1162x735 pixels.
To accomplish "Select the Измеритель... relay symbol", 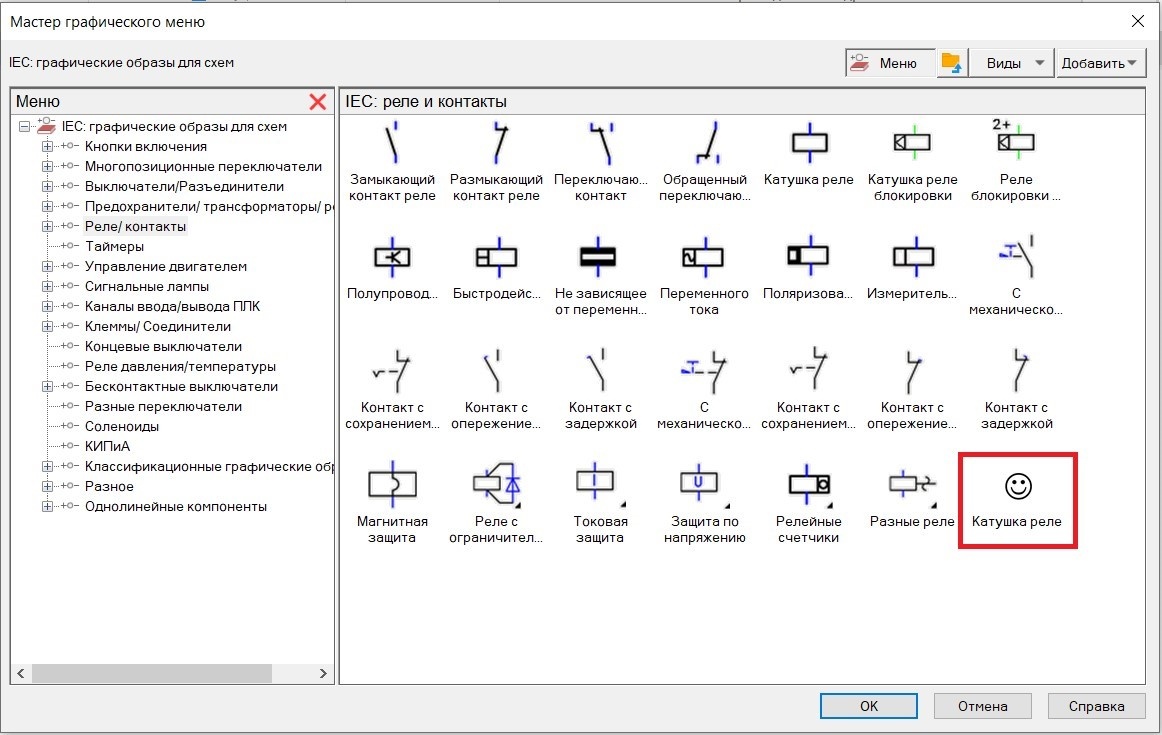I will click(x=912, y=257).
